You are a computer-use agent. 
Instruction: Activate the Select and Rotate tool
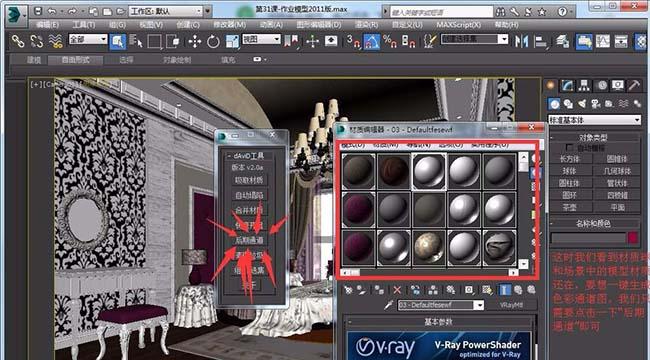point(213,41)
